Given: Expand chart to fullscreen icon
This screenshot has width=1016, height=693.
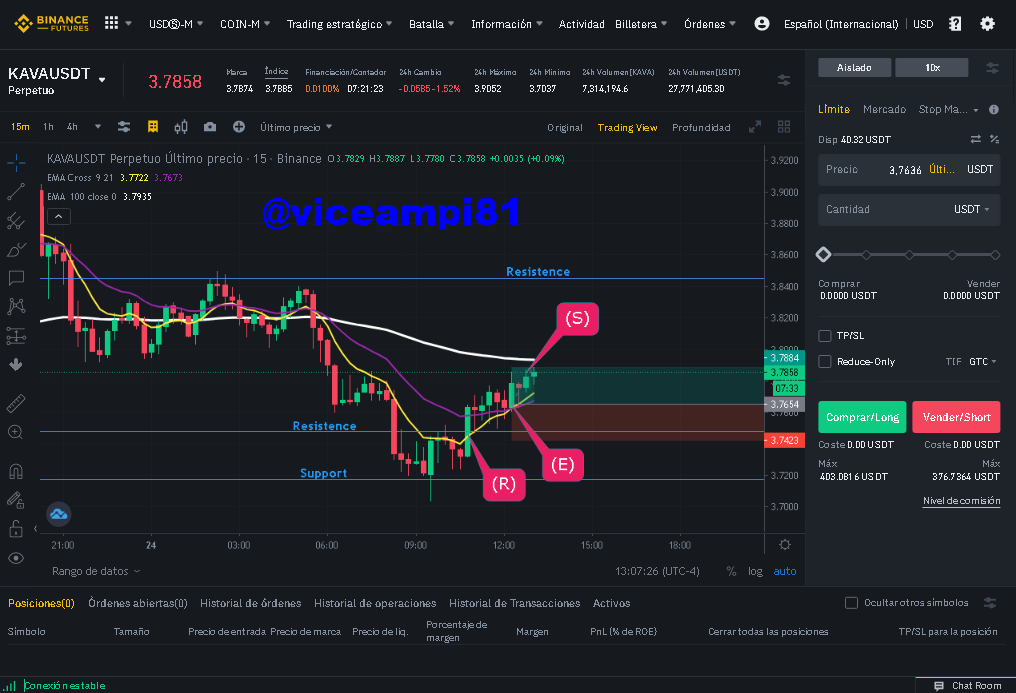Looking at the screenshot, I should 755,127.
